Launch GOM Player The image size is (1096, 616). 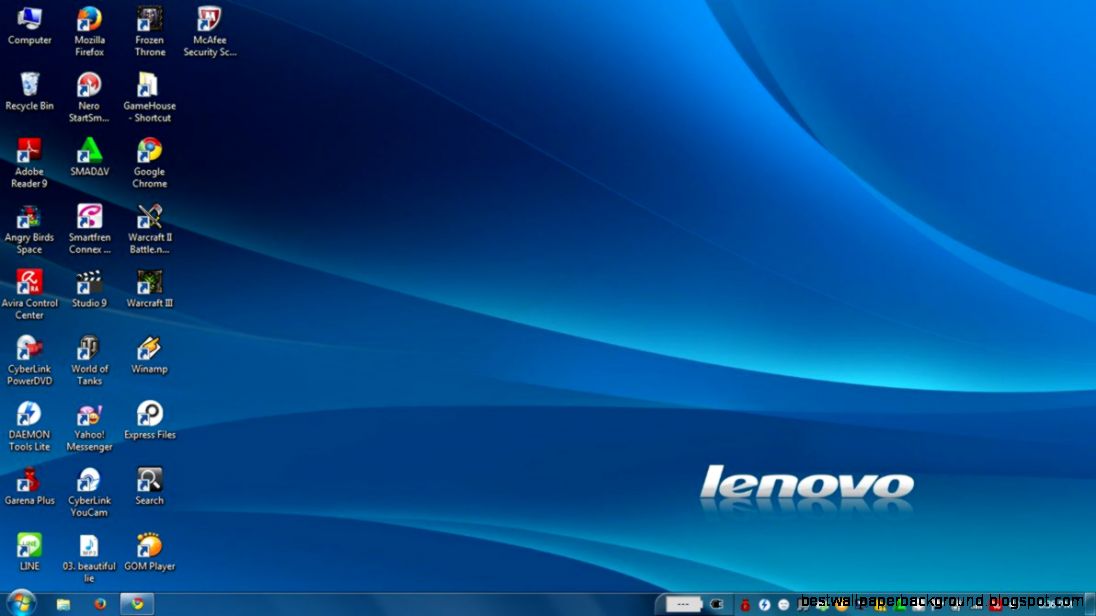[x=150, y=552]
